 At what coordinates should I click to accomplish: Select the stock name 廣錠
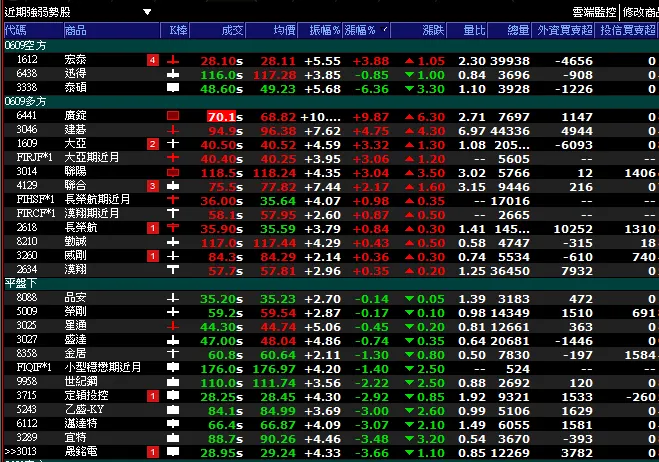click(76, 115)
